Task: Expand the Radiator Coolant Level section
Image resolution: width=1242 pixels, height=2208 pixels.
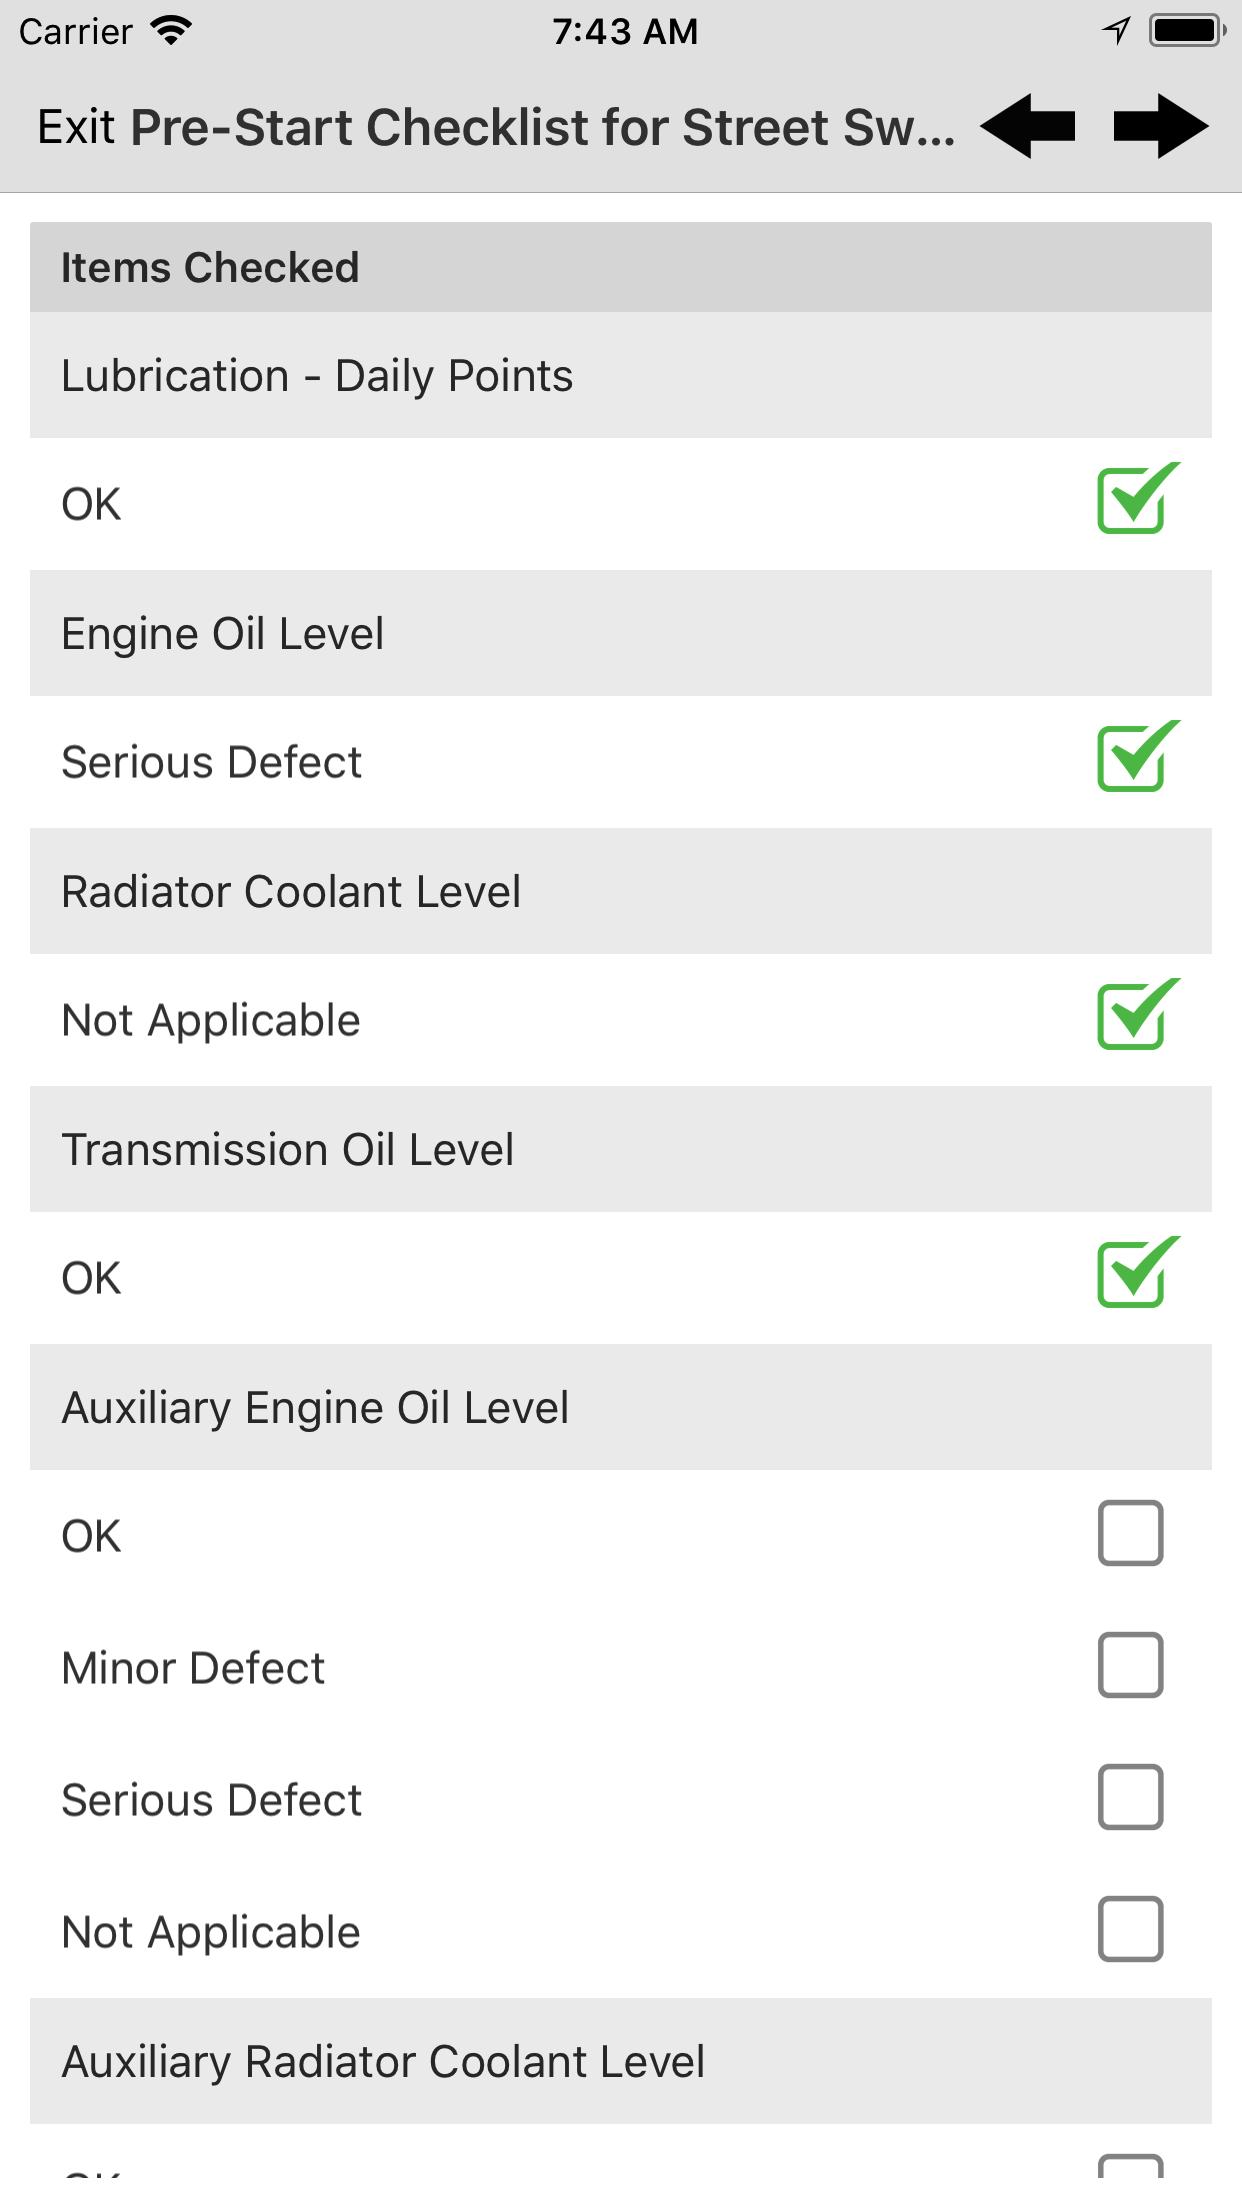Action: [x=620, y=892]
